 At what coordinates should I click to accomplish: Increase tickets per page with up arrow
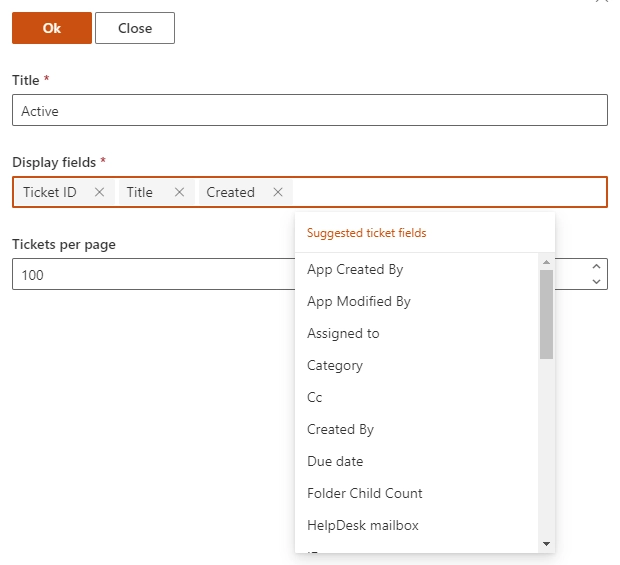(596, 267)
